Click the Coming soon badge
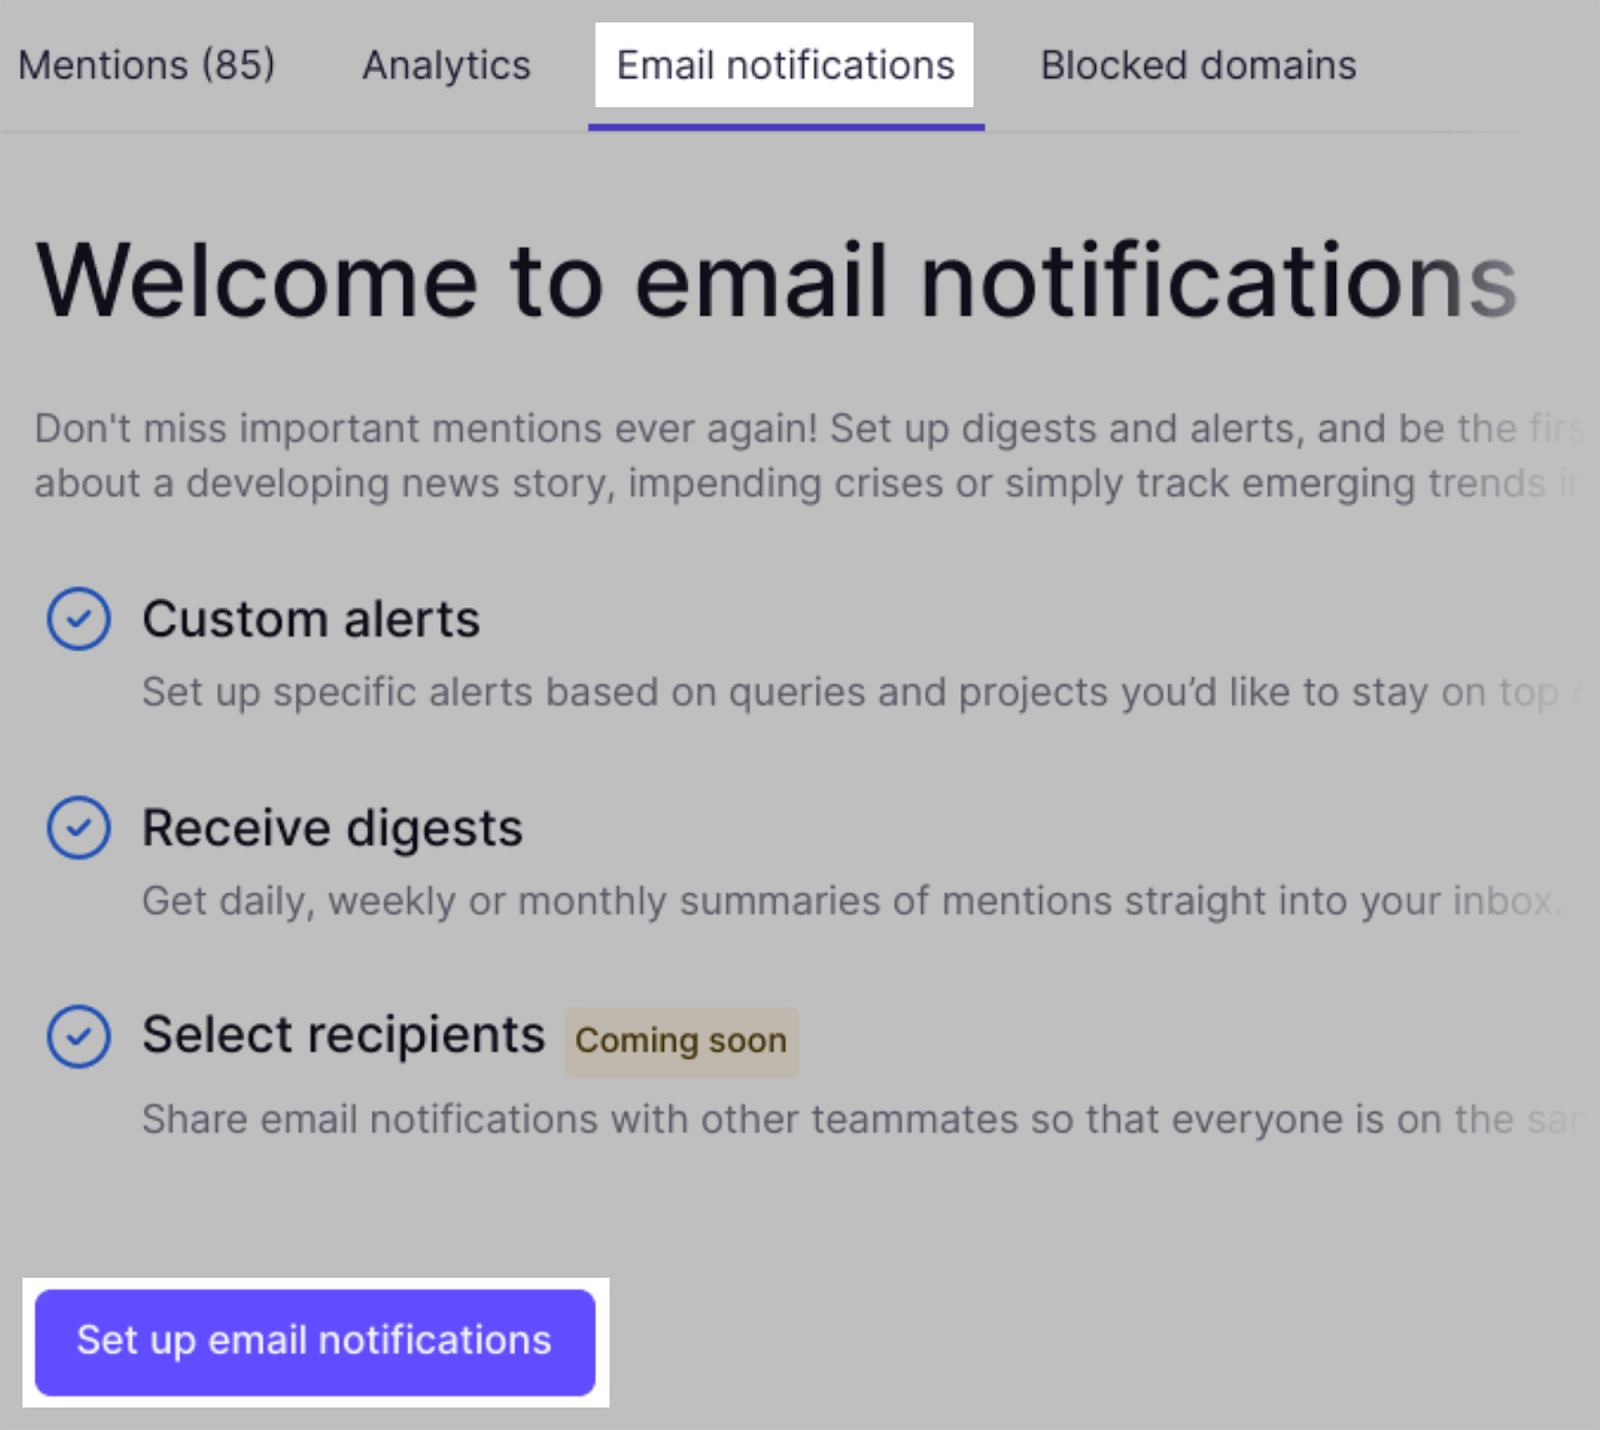The height and width of the screenshot is (1430, 1600). click(680, 1041)
